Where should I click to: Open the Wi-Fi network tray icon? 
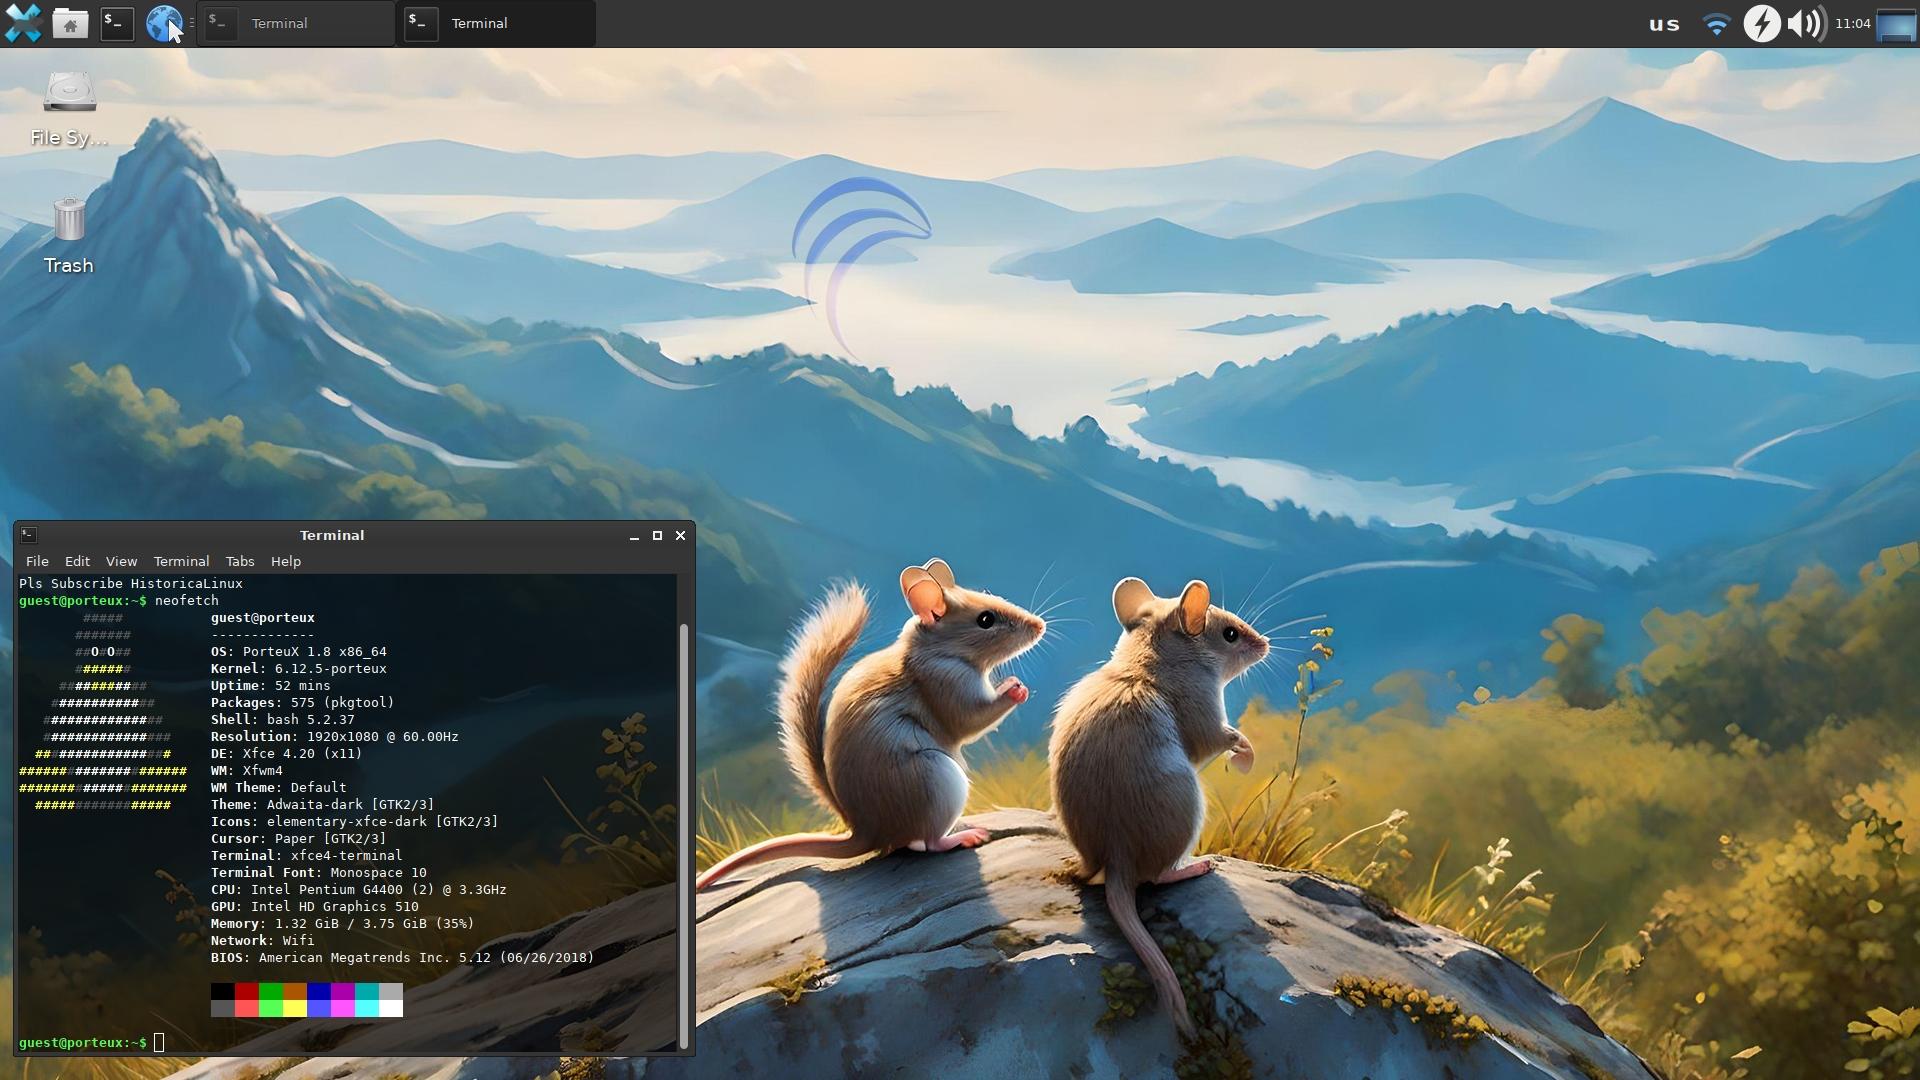[1716, 23]
